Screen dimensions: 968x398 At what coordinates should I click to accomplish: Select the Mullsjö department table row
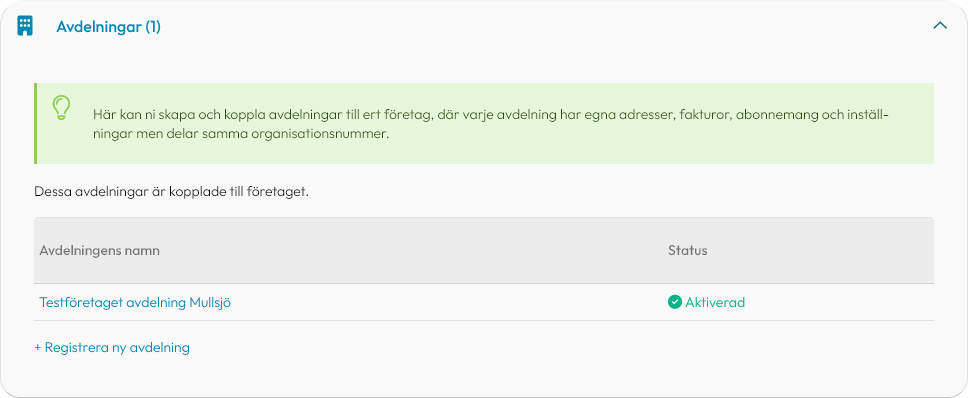pos(484,302)
